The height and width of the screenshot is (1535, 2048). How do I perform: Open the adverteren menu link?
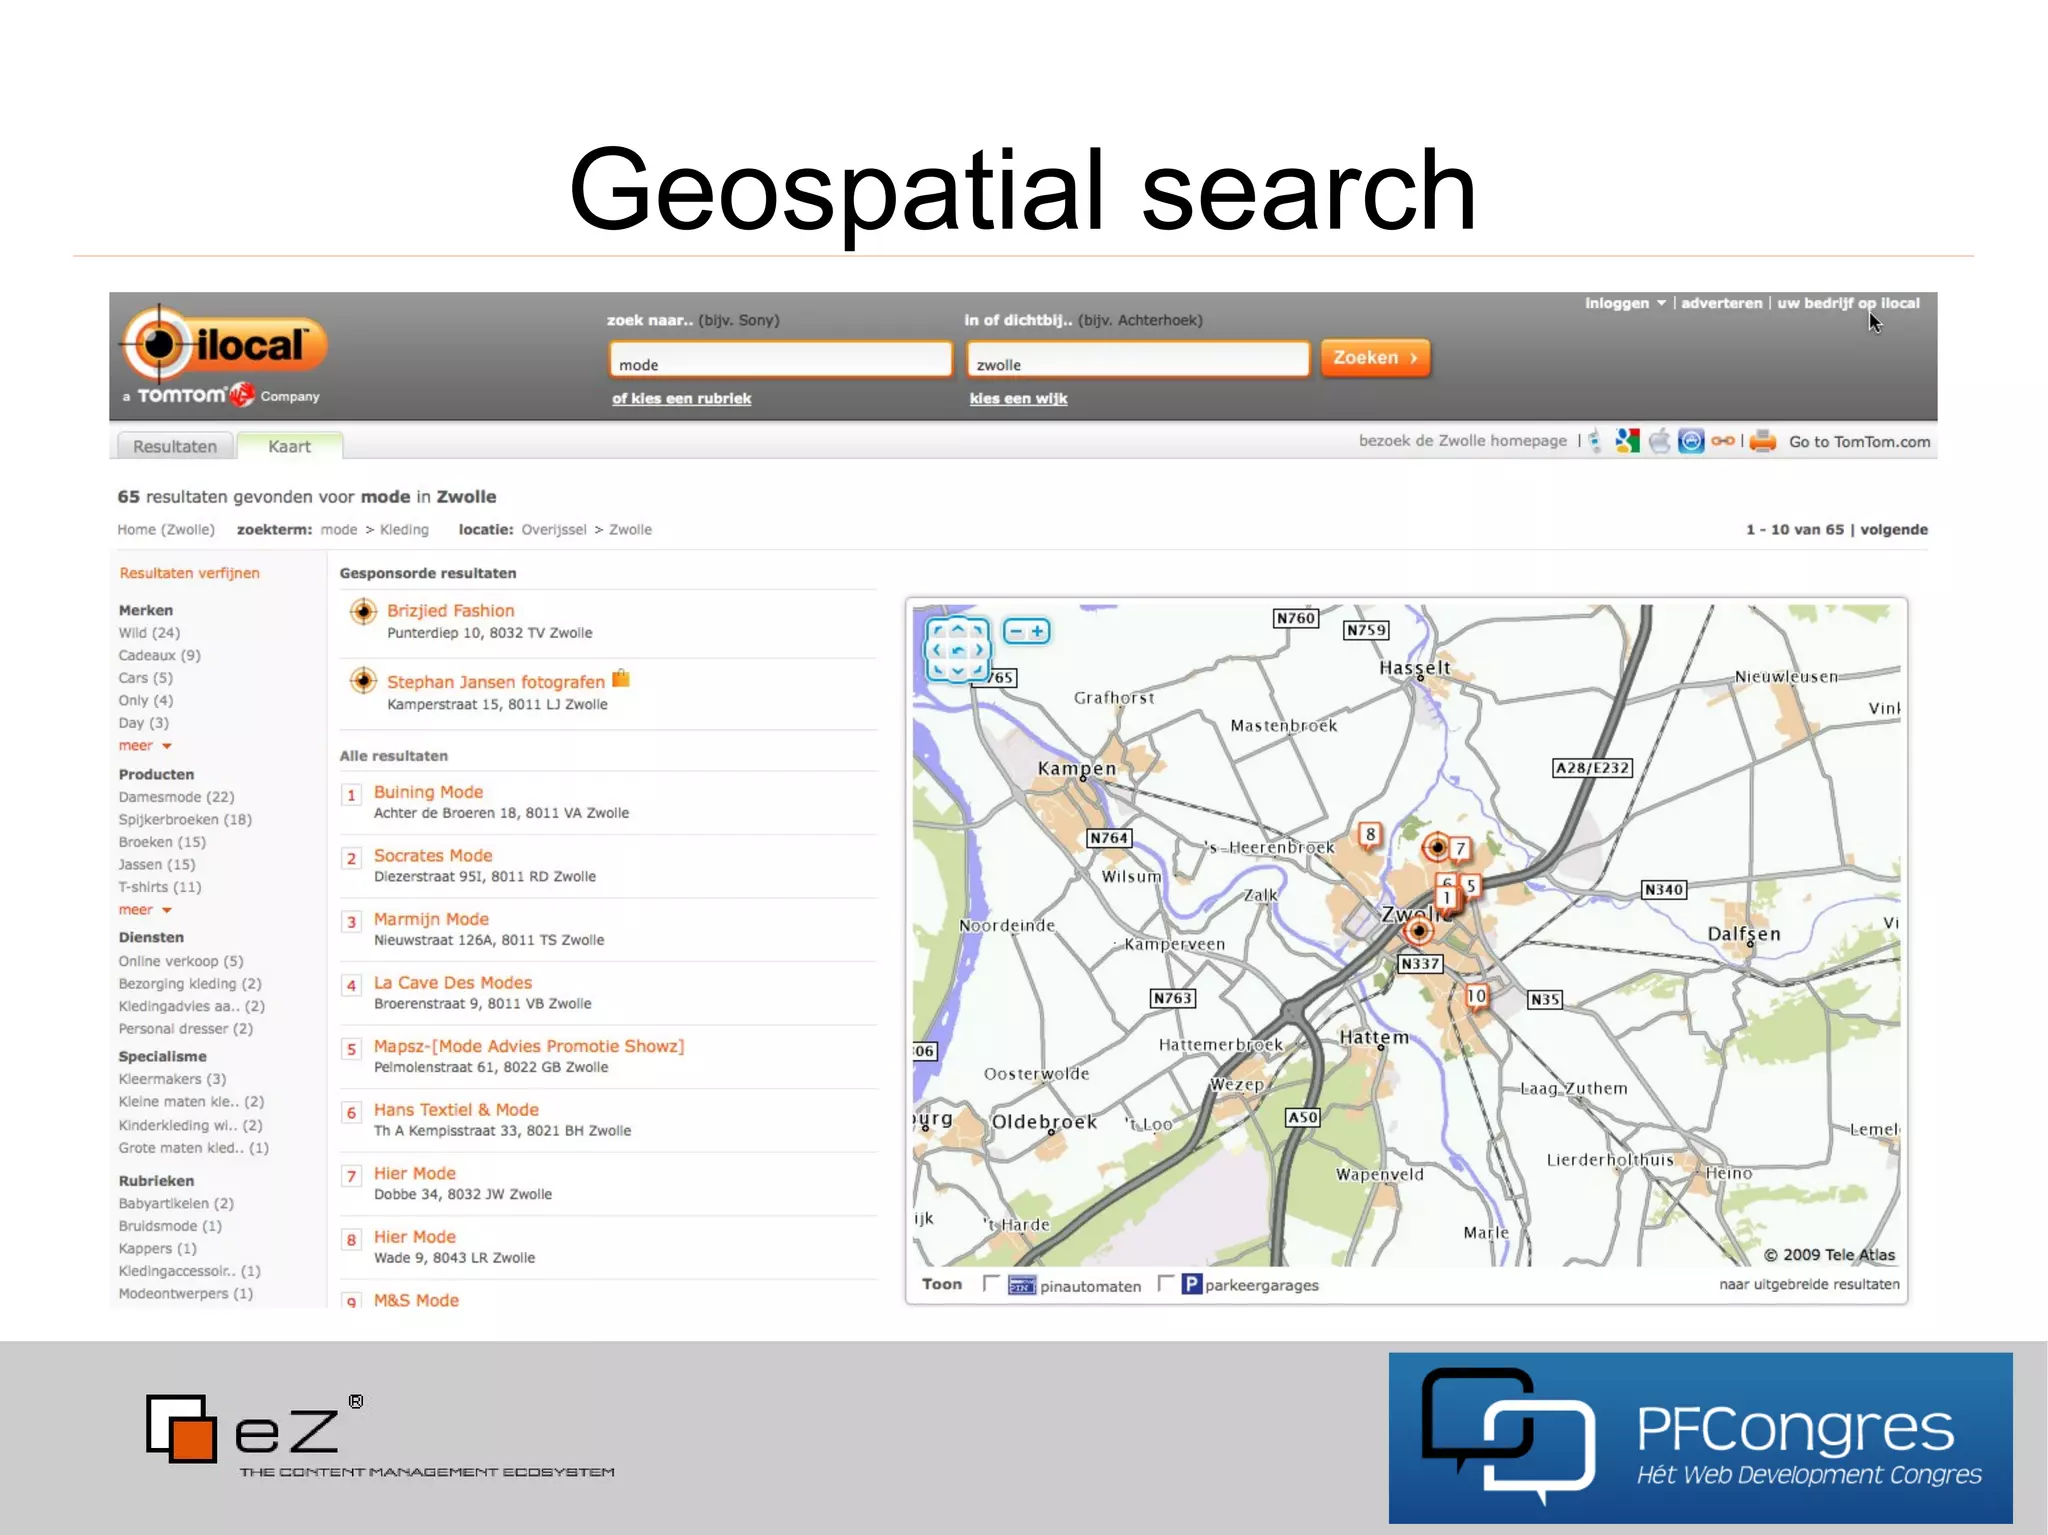pos(1721,303)
